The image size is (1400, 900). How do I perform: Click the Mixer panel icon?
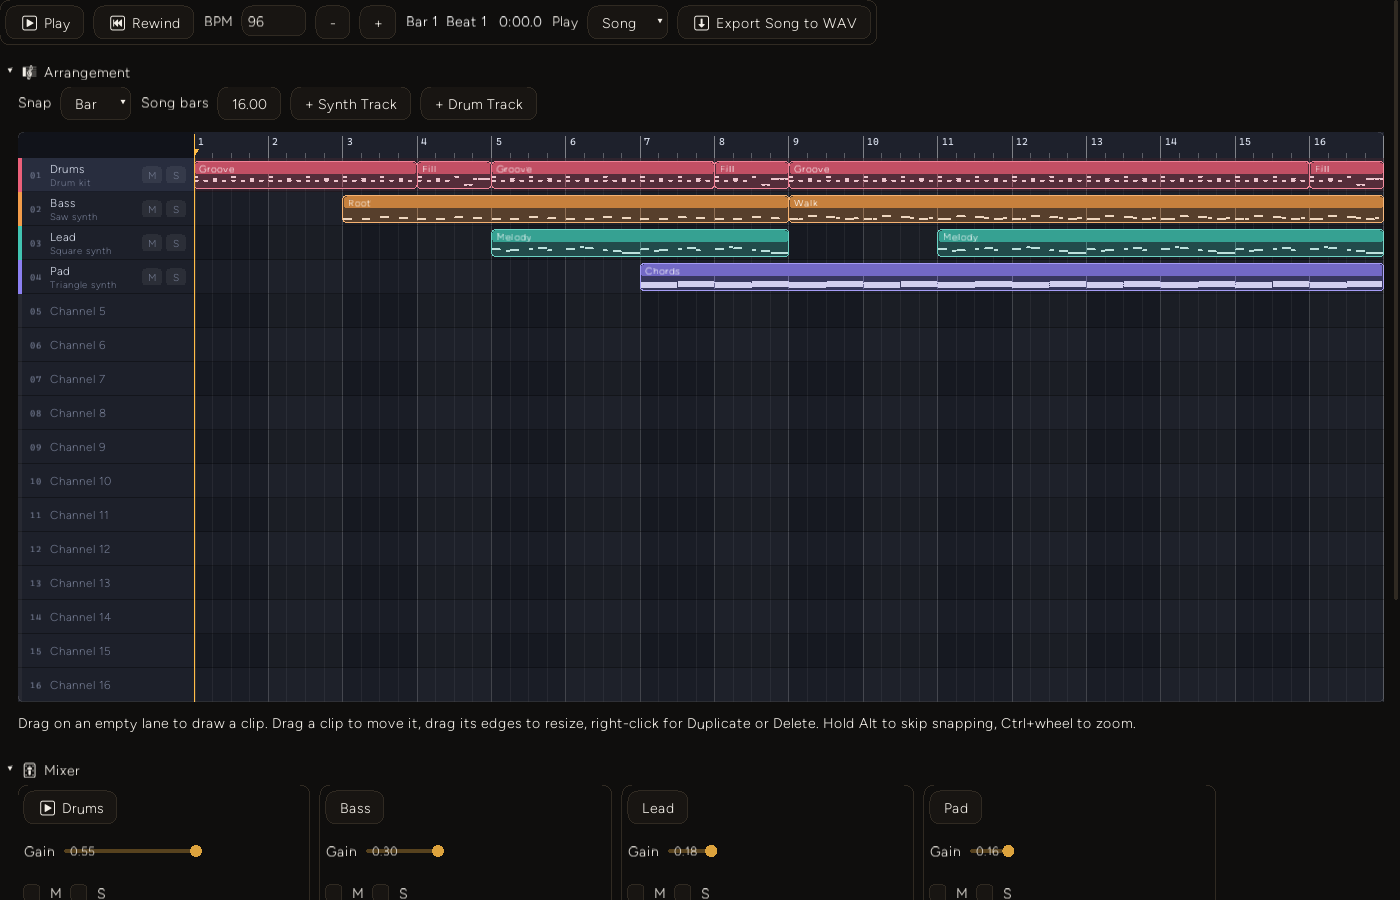[x=29, y=770]
